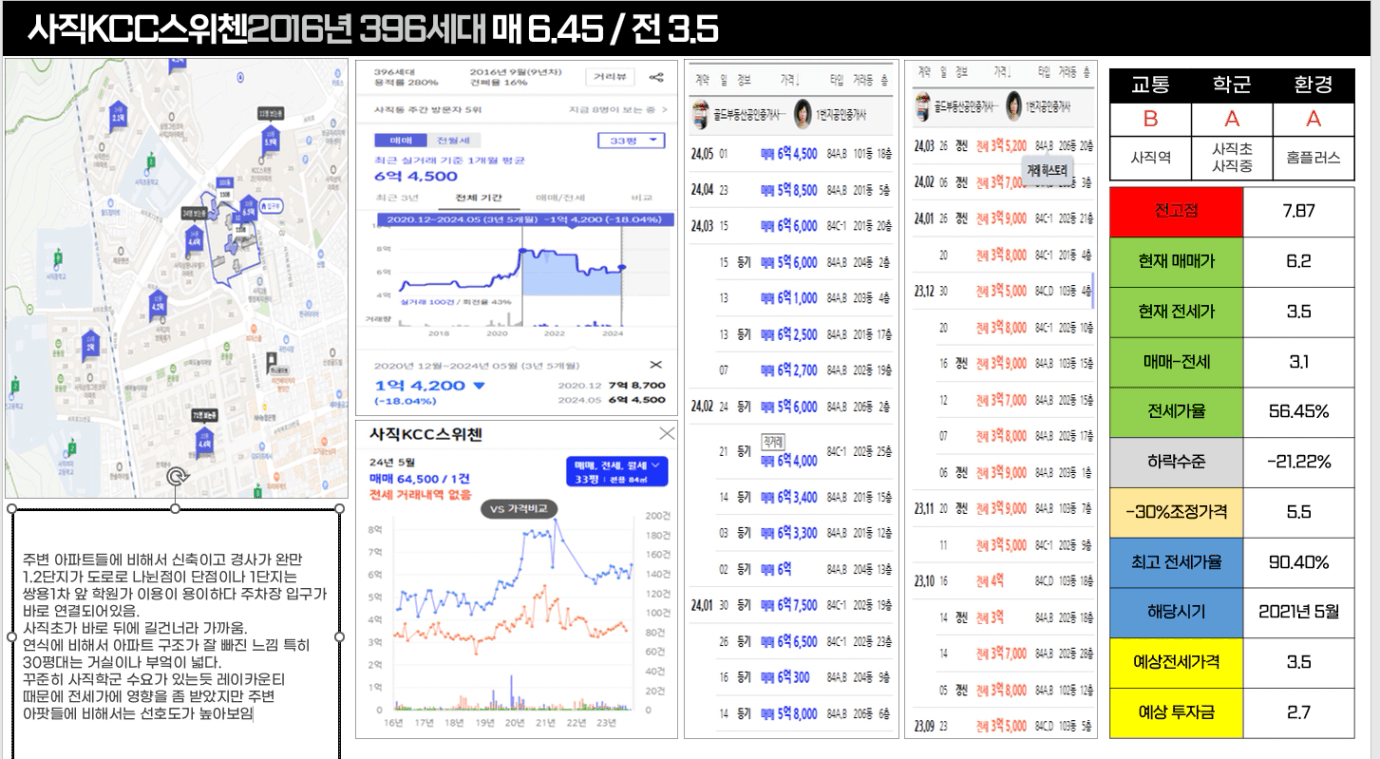
Task: Click the 매매 6억 2,700 listing row
Action: 791,371
